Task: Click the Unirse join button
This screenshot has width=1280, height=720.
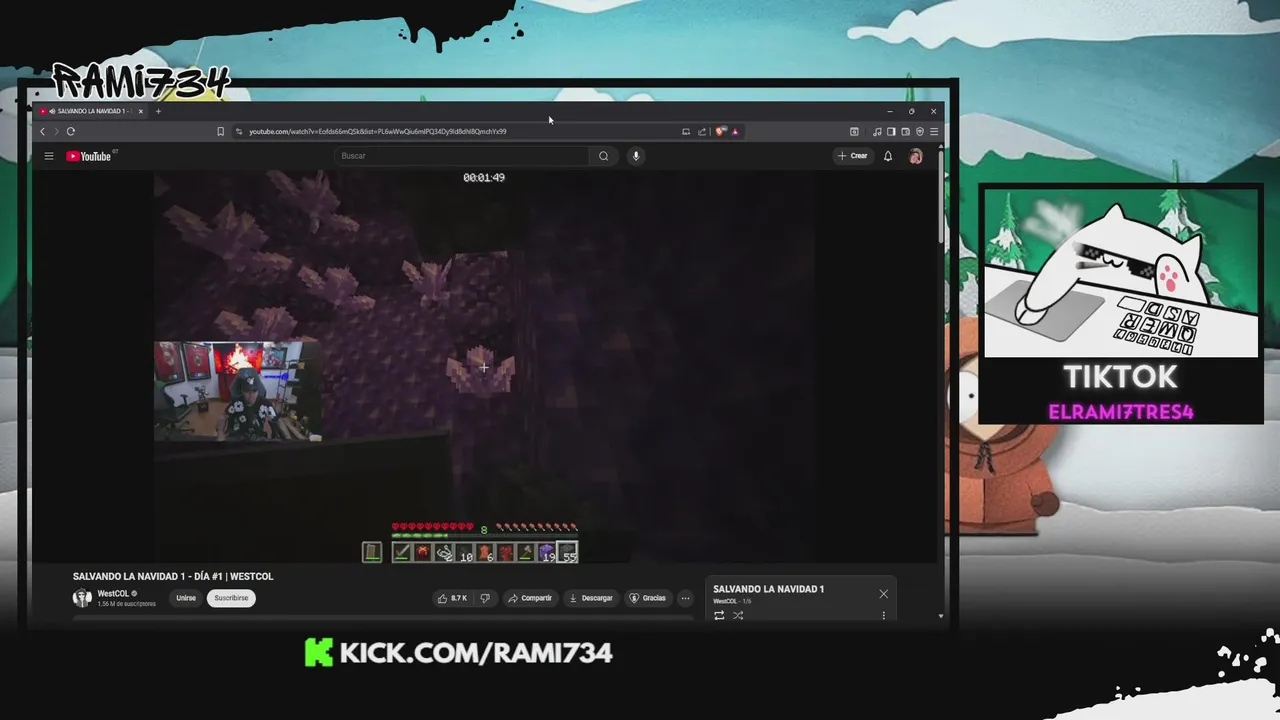Action: [x=186, y=598]
